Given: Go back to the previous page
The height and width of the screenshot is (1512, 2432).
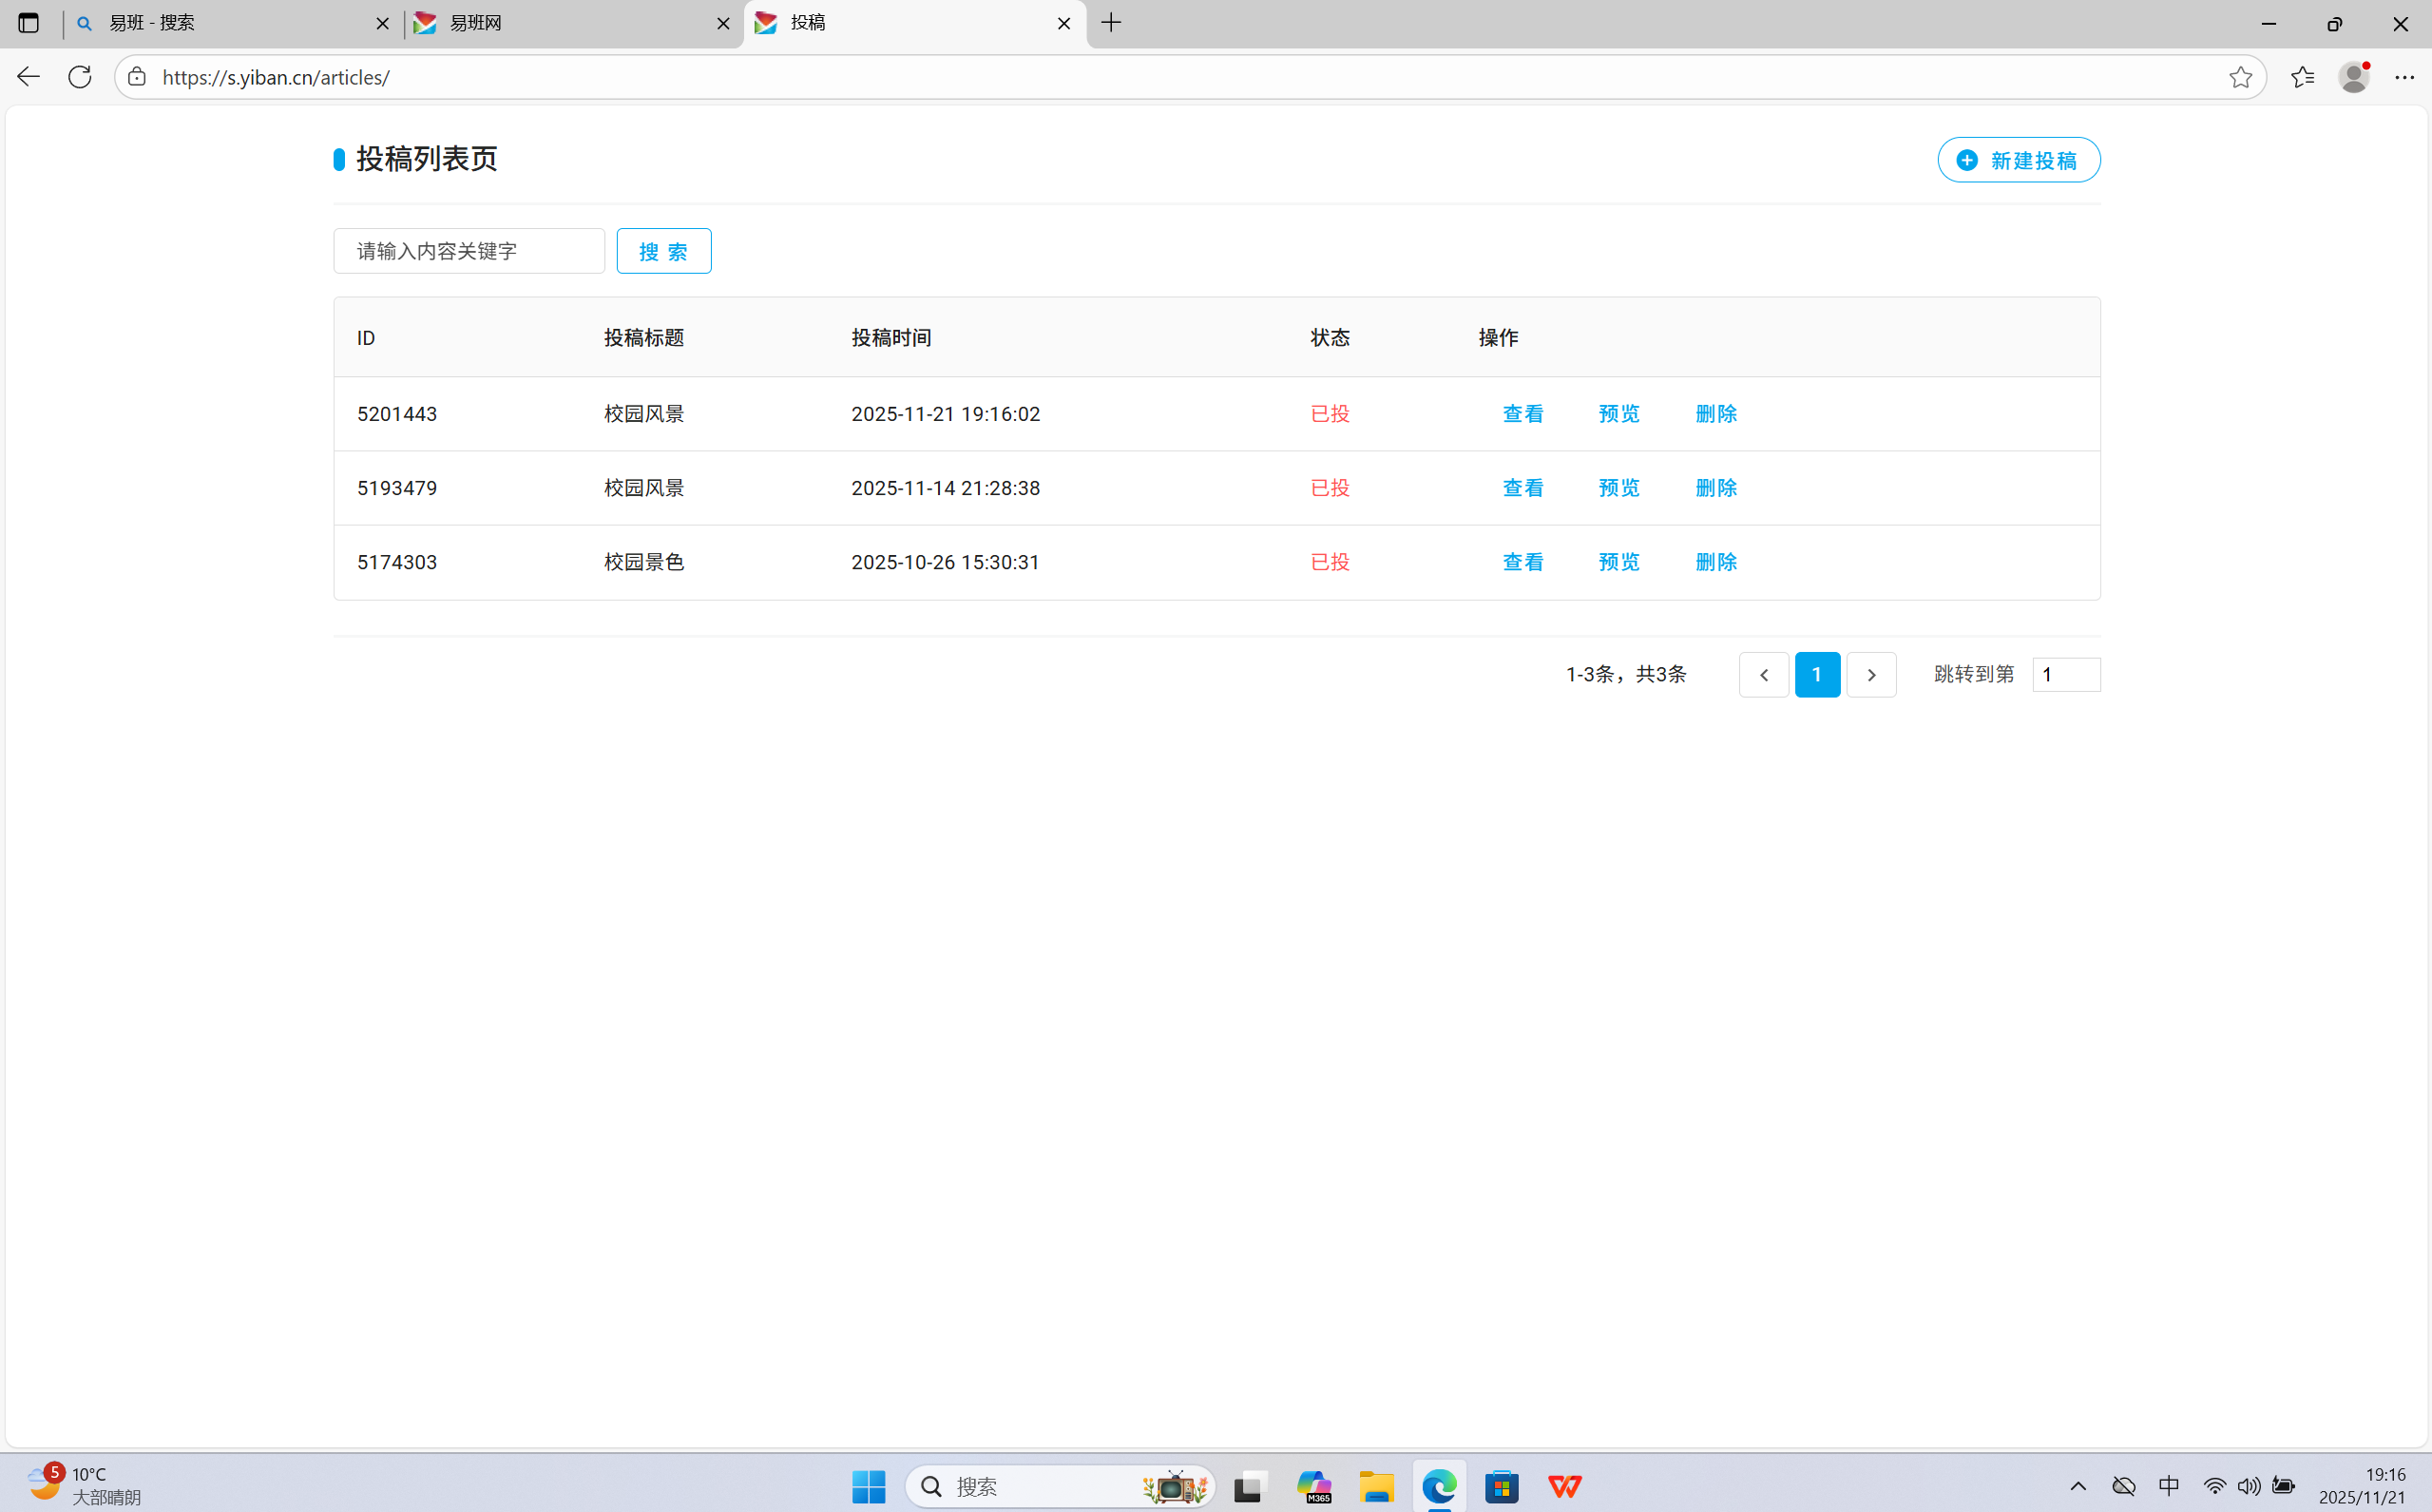Looking at the screenshot, I should (28, 77).
